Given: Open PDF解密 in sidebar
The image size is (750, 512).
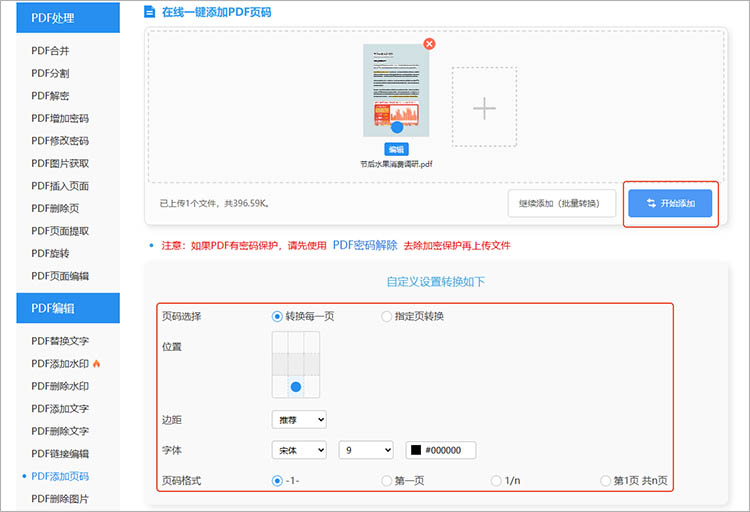Looking at the screenshot, I should pyautogui.click(x=50, y=96).
